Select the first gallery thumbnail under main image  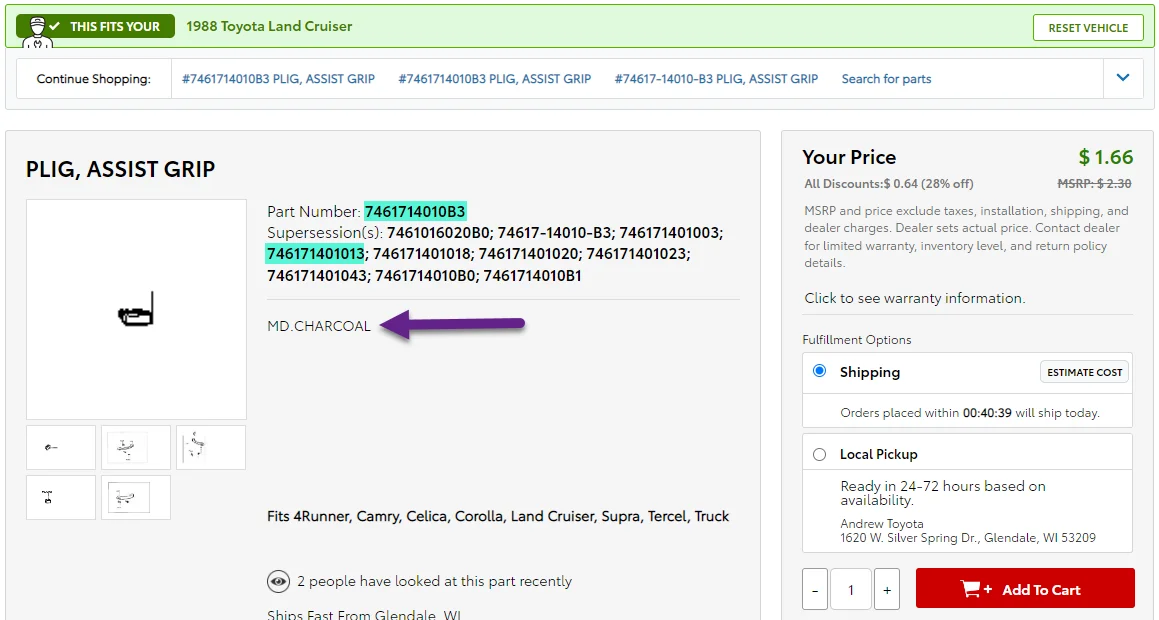coord(61,447)
